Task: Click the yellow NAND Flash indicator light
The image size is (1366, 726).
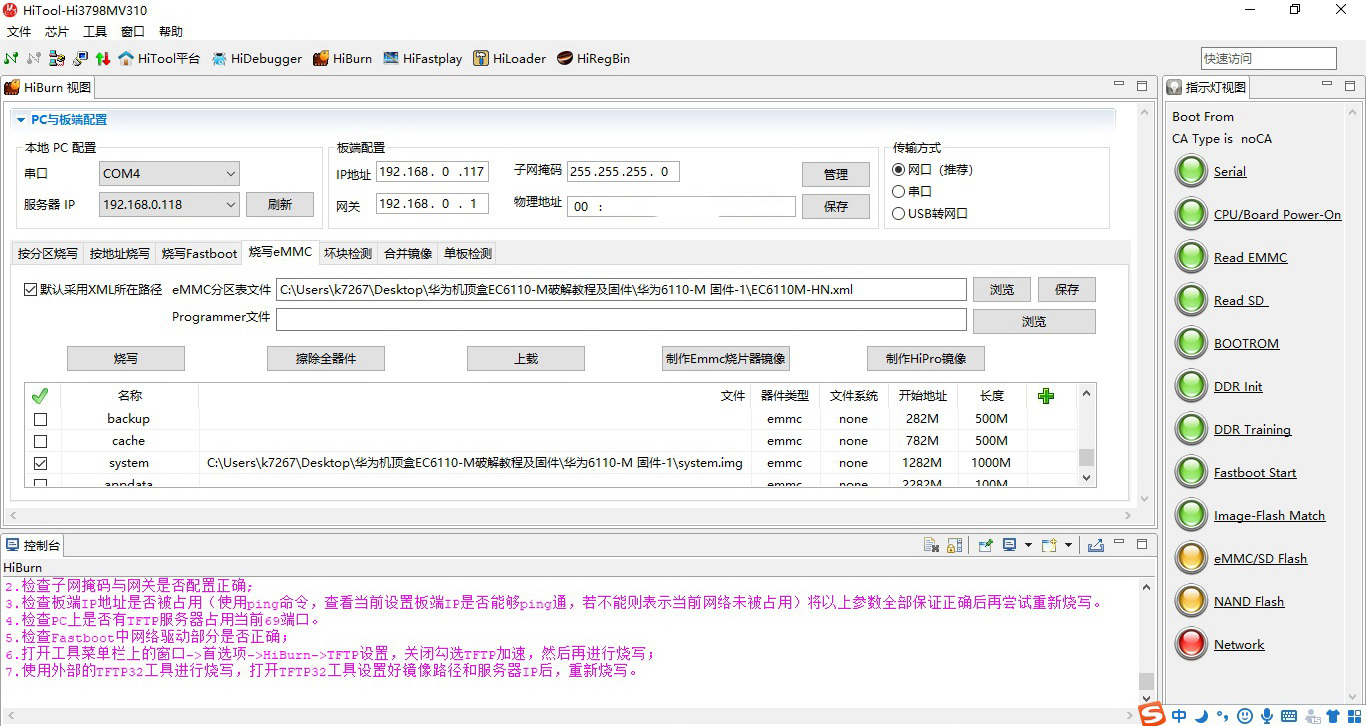Action: pos(1191,601)
